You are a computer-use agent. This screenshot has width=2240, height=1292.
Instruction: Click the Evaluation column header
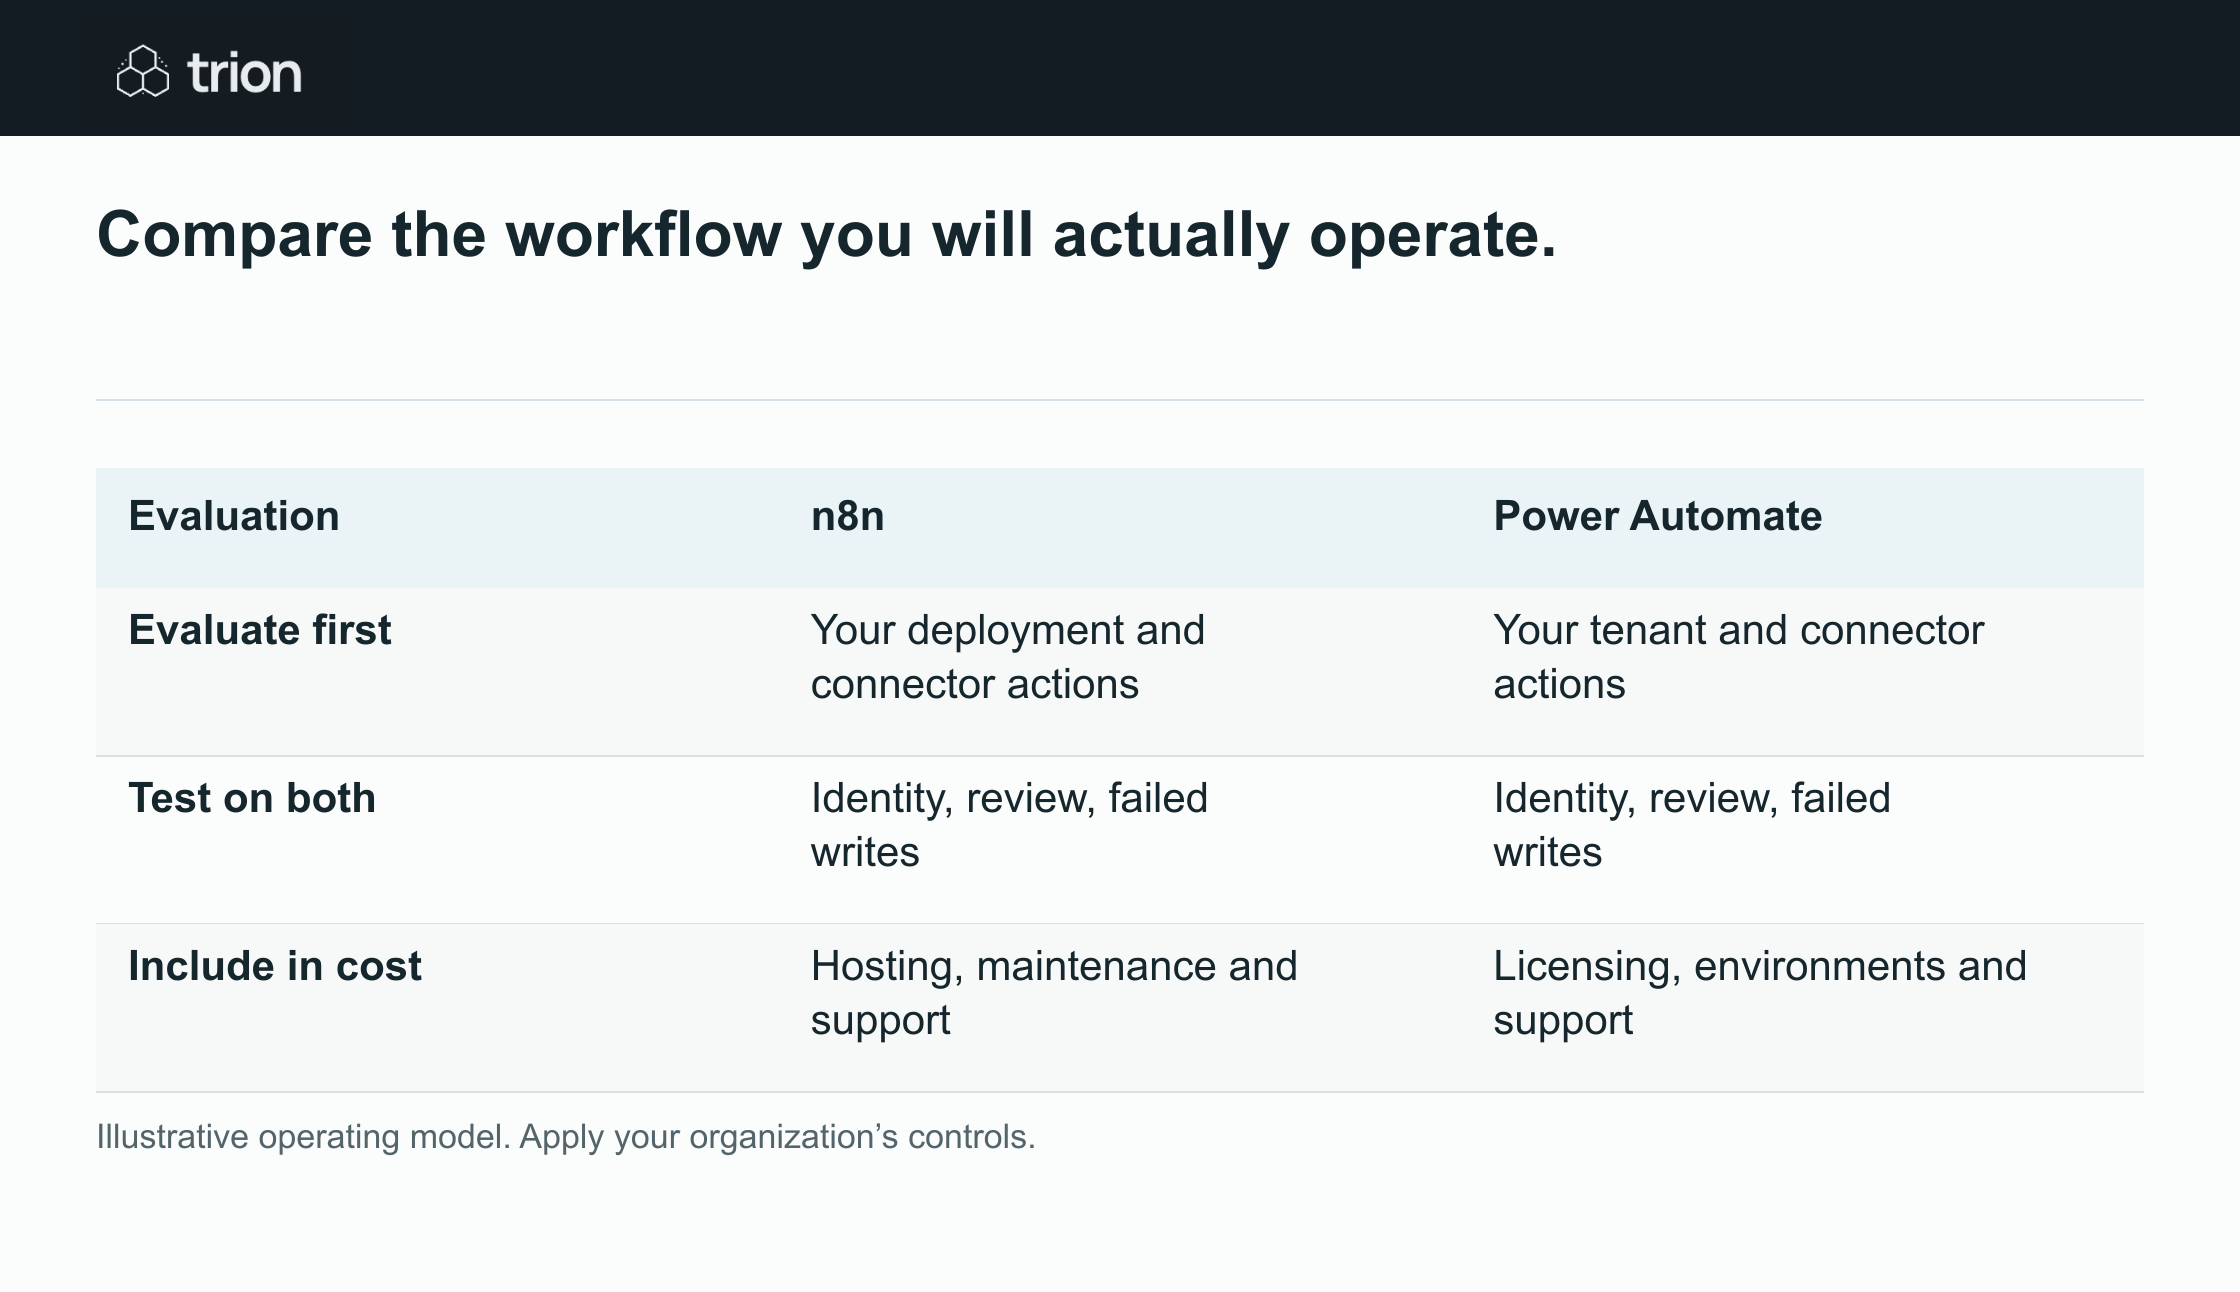234,516
